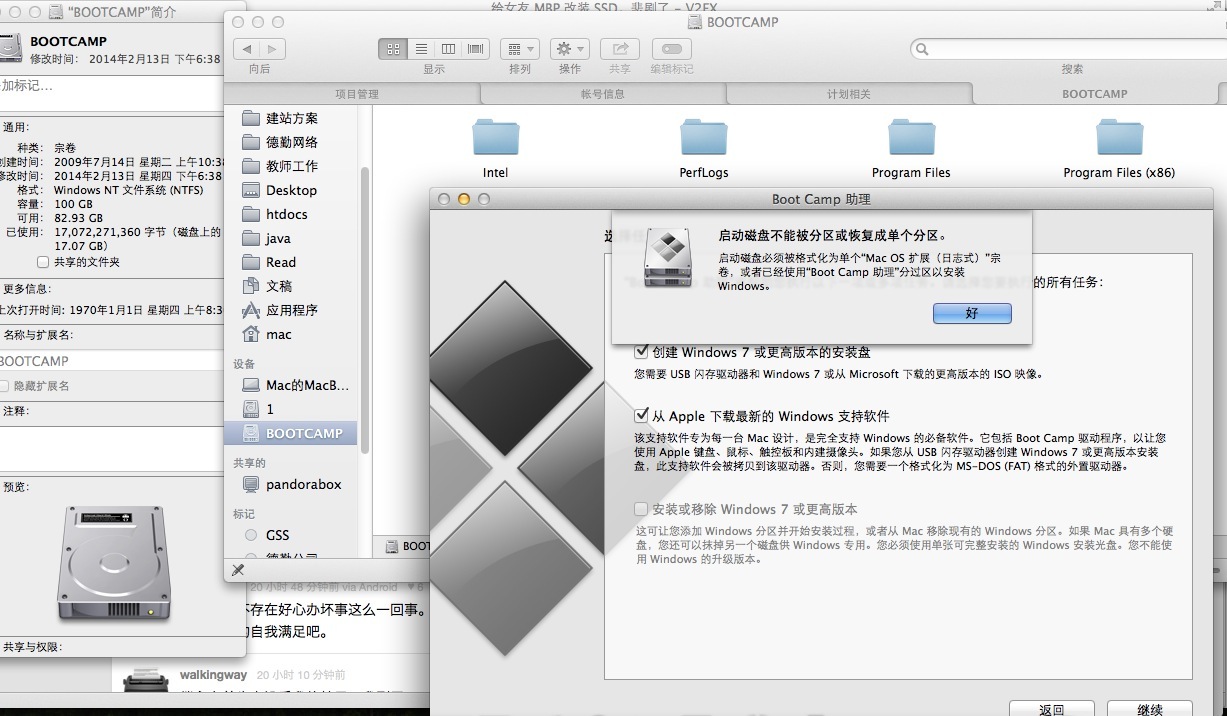Select the Intel folder

point(496,148)
